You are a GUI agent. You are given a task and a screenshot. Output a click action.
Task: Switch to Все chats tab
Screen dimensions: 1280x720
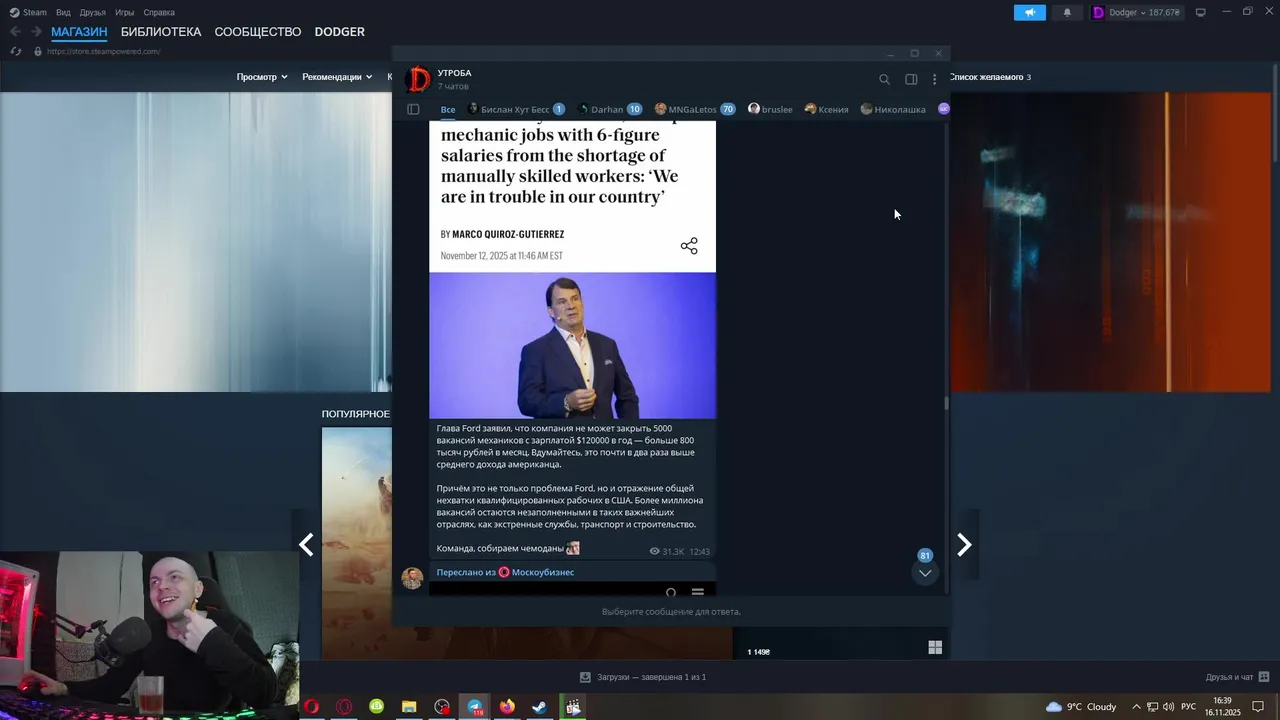coord(448,109)
